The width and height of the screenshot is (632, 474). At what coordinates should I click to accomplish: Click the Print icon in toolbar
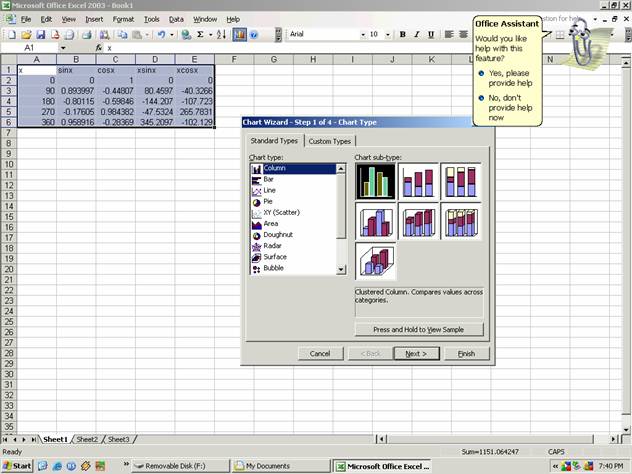click(x=87, y=35)
